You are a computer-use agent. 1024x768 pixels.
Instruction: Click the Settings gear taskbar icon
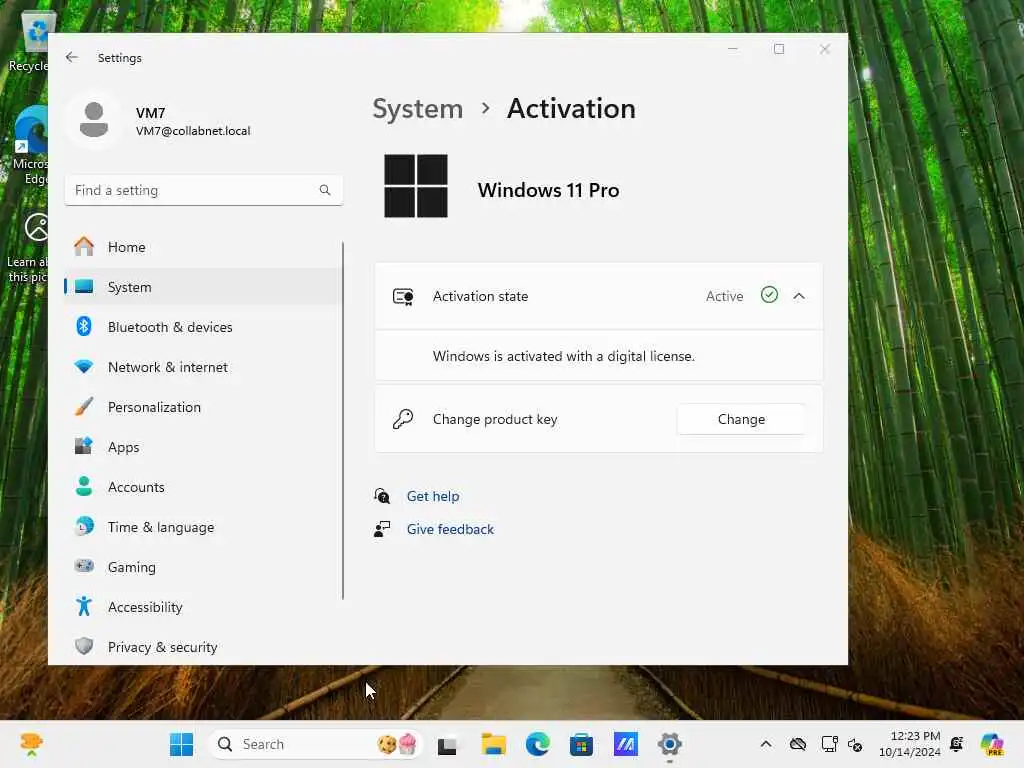(669, 744)
